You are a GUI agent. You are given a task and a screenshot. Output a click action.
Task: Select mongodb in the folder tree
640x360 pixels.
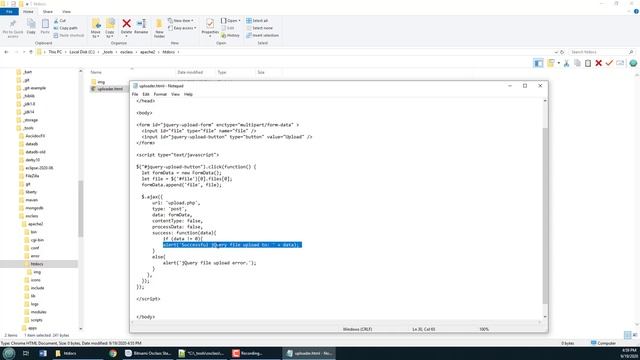tap(34, 208)
